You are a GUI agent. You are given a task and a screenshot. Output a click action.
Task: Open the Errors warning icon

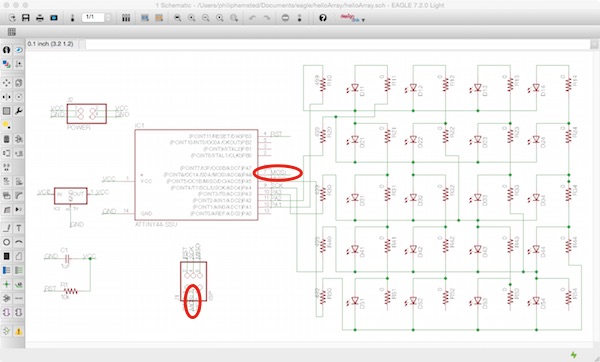(x=18, y=331)
